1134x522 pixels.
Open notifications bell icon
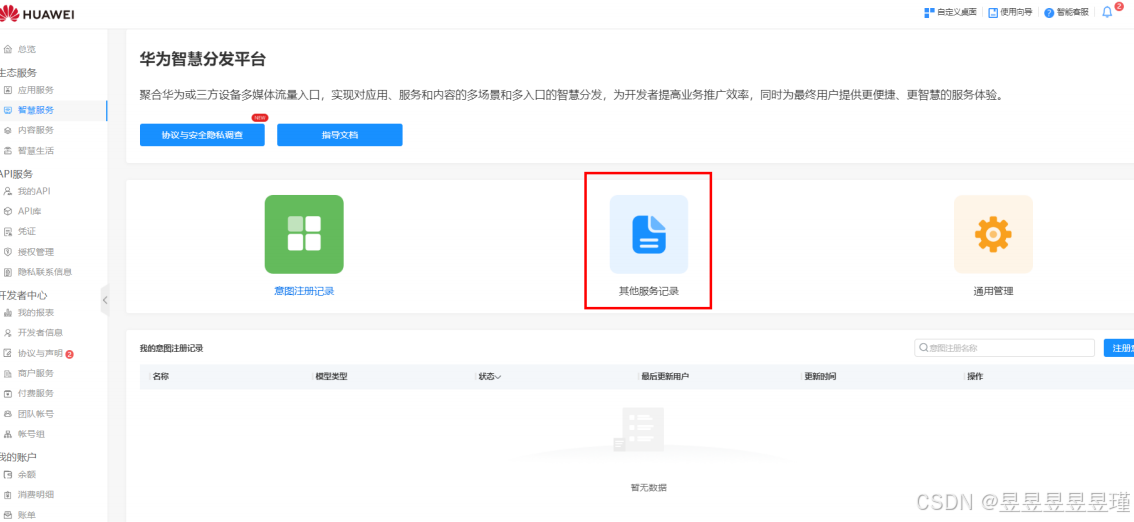[1107, 12]
